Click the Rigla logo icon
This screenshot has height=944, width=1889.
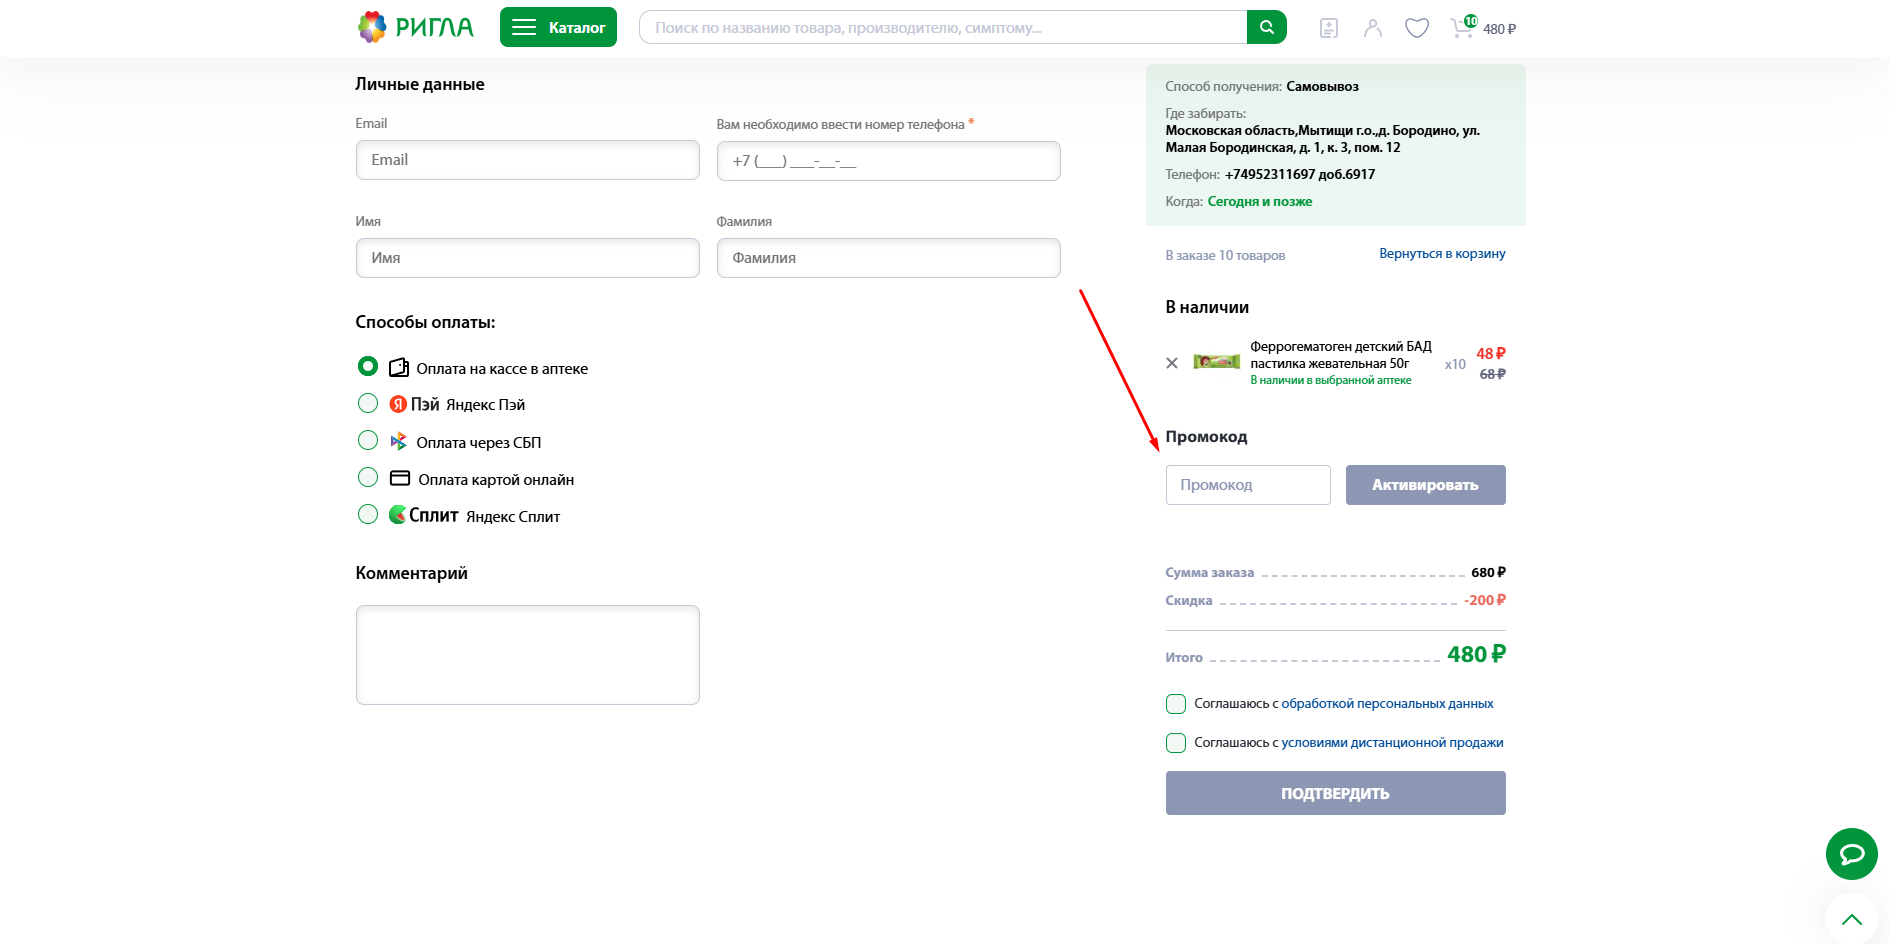click(x=372, y=27)
